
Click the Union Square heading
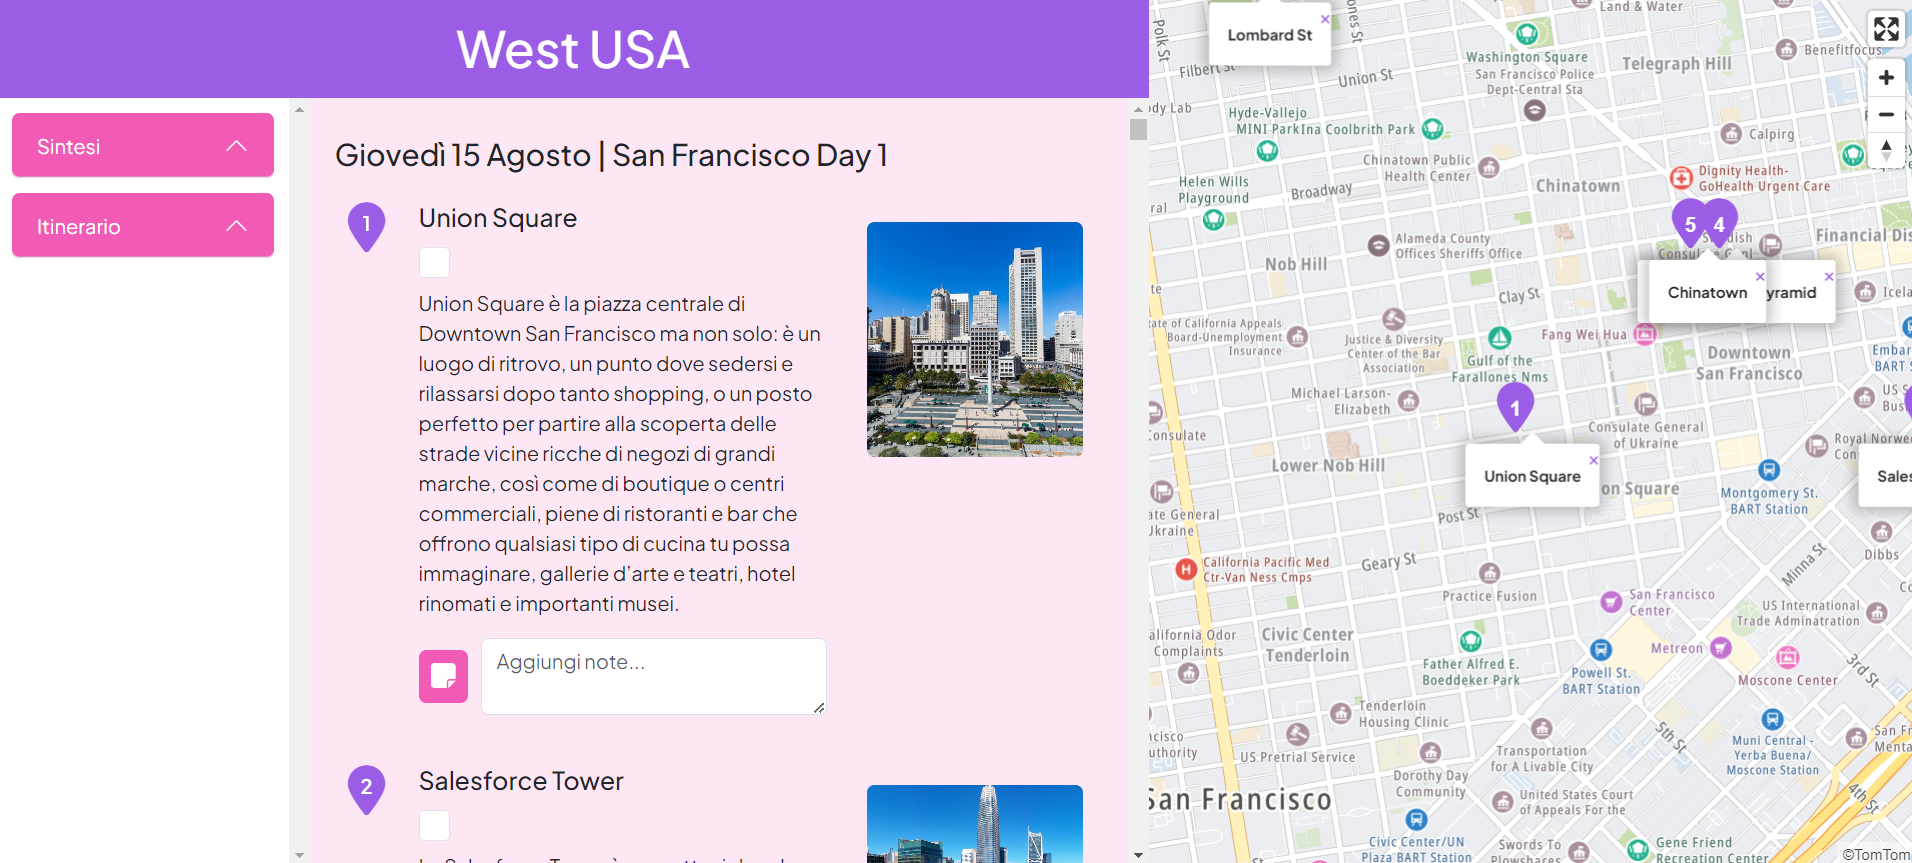498,218
